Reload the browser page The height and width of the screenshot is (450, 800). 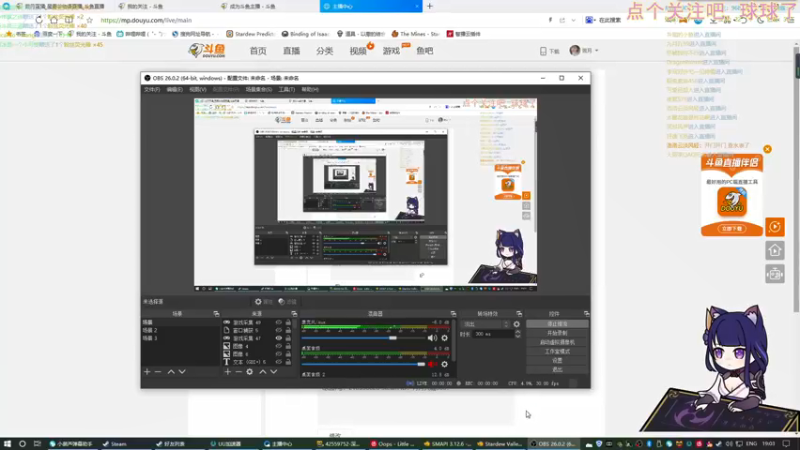tap(39, 20)
